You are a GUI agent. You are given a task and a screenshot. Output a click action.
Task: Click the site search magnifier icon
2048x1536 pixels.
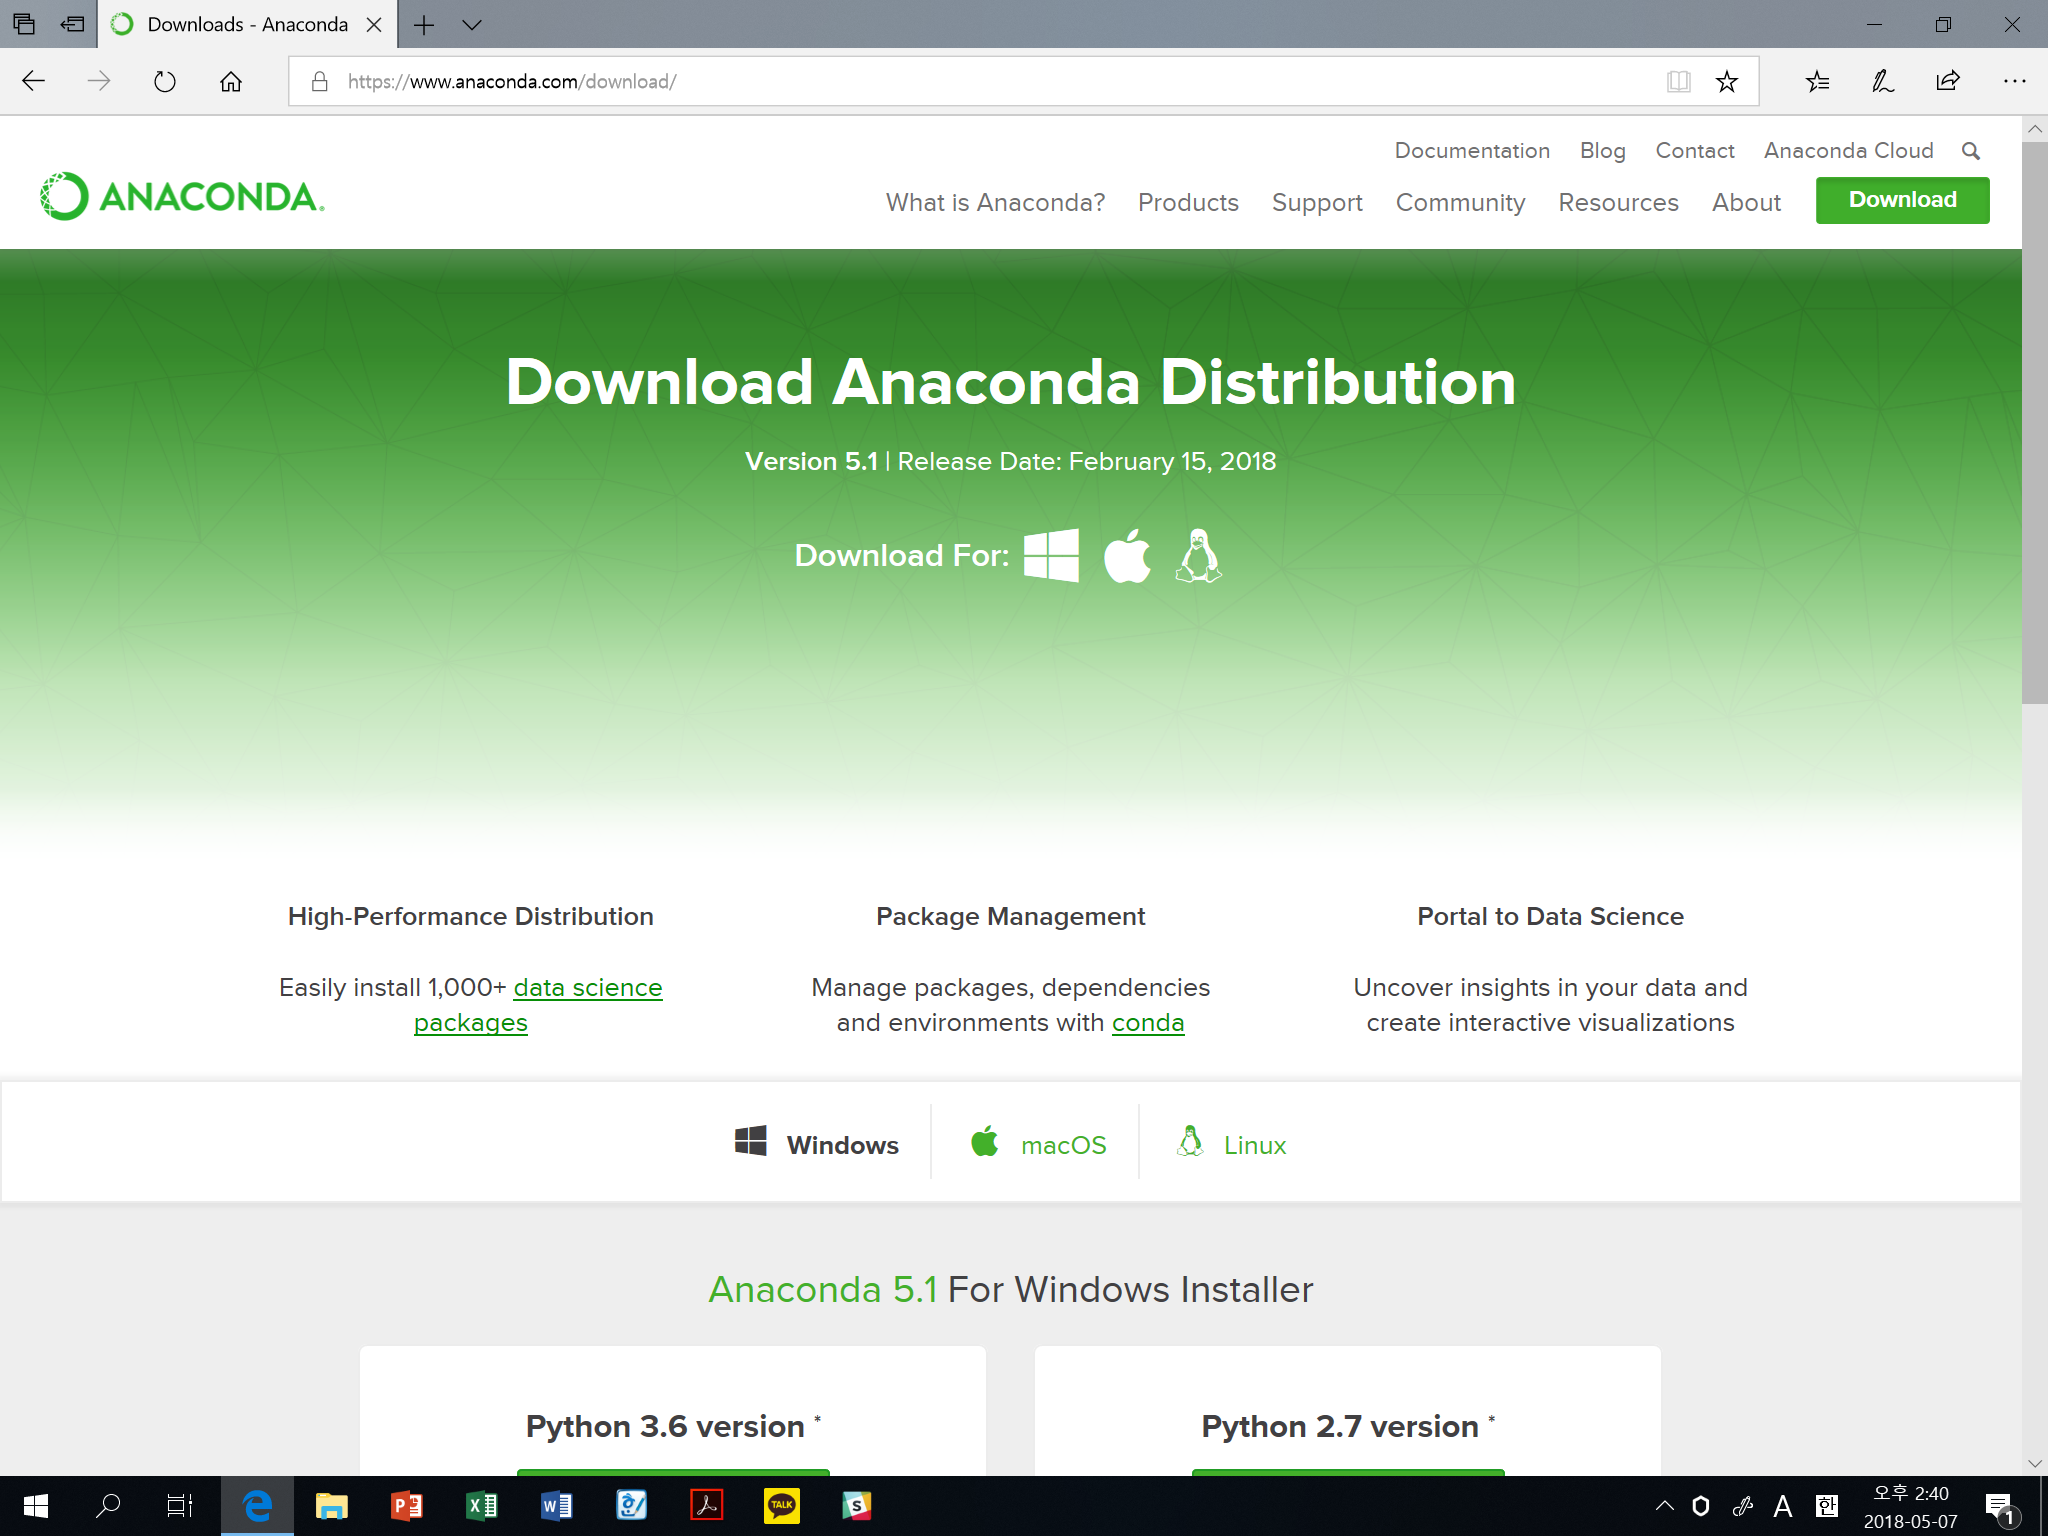pos(1971,151)
